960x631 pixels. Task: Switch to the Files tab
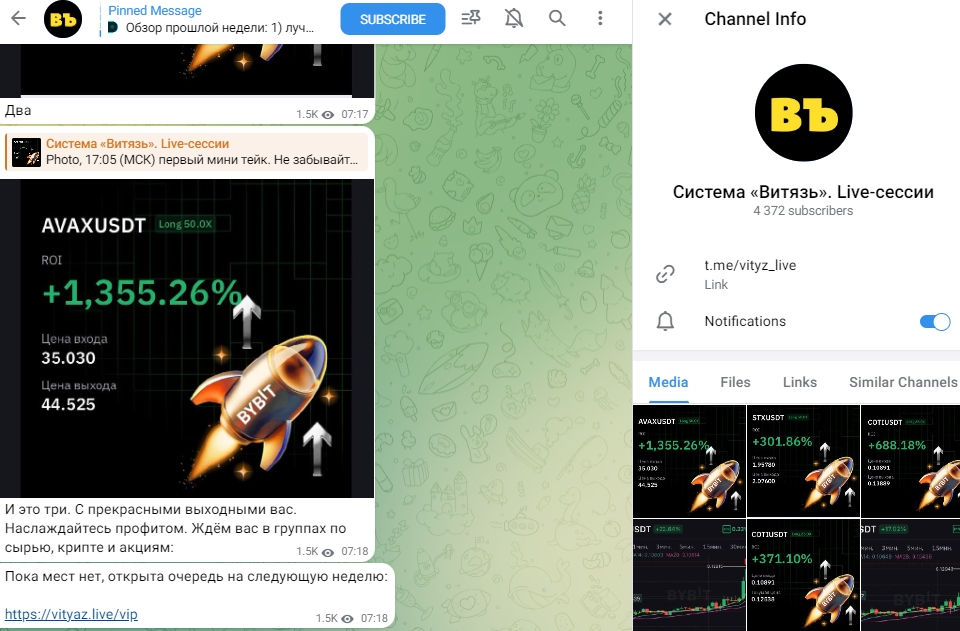pyautogui.click(x=735, y=382)
